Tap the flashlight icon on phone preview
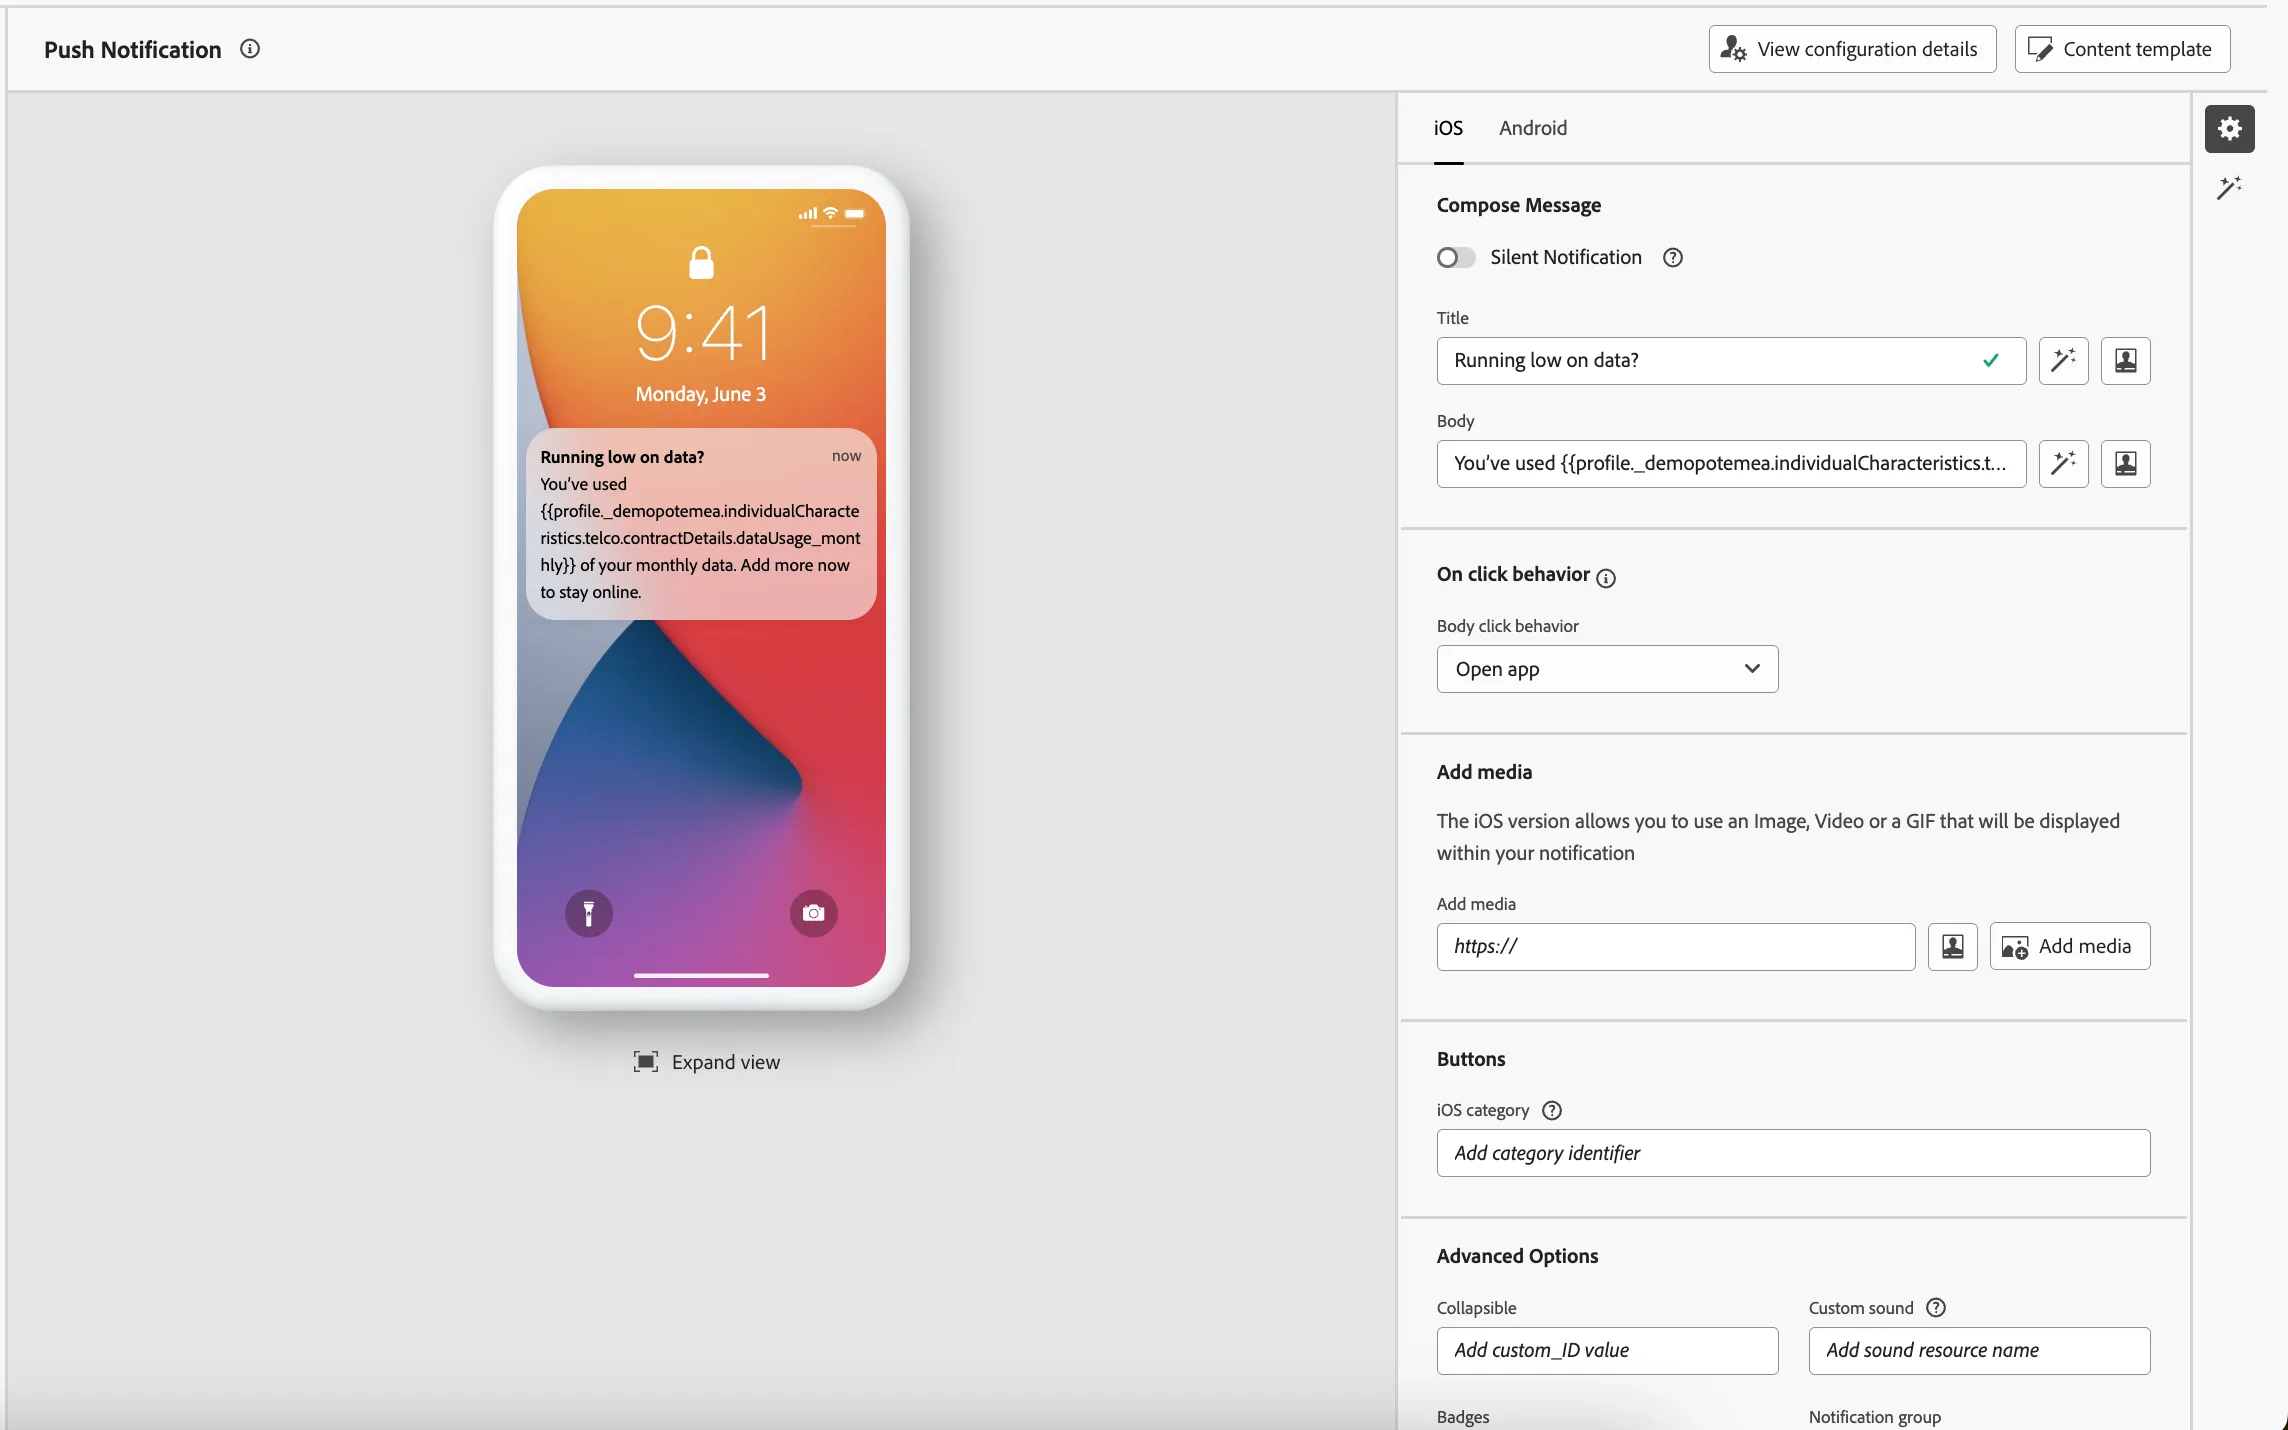The height and width of the screenshot is (1430, 2288). click(x=589, y=914)
